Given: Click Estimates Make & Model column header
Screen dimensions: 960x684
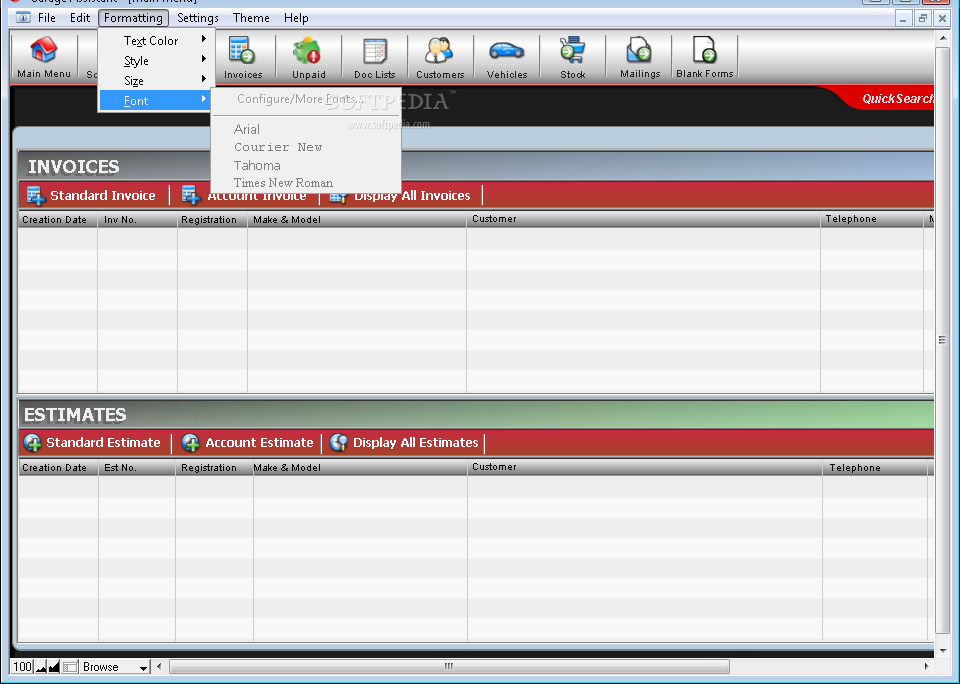Looking at the screenshot, I should click(x=361, y=468).
